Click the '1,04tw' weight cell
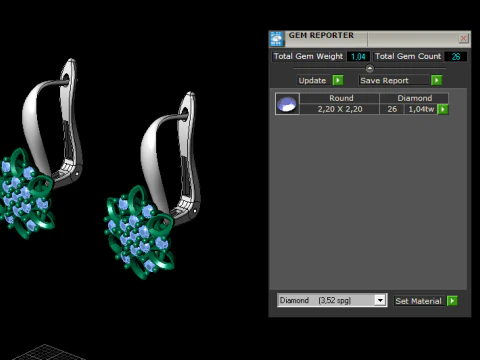 [x=421, y=109]
